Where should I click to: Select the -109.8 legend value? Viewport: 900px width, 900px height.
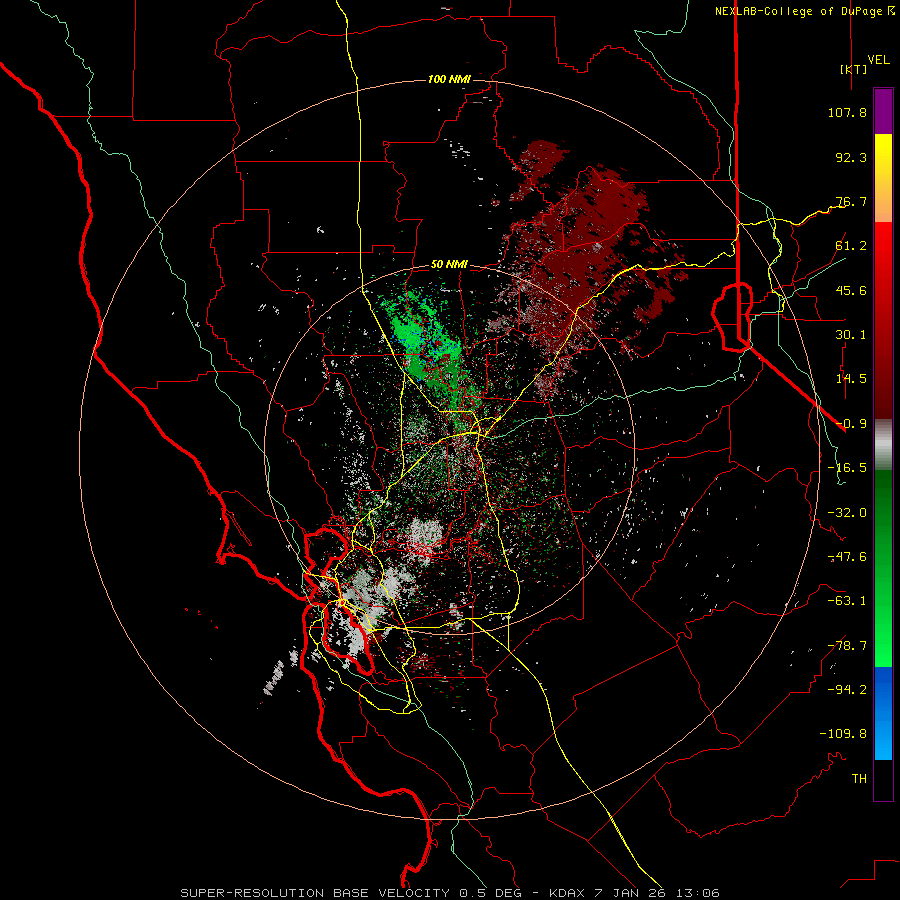click(843, 734)
